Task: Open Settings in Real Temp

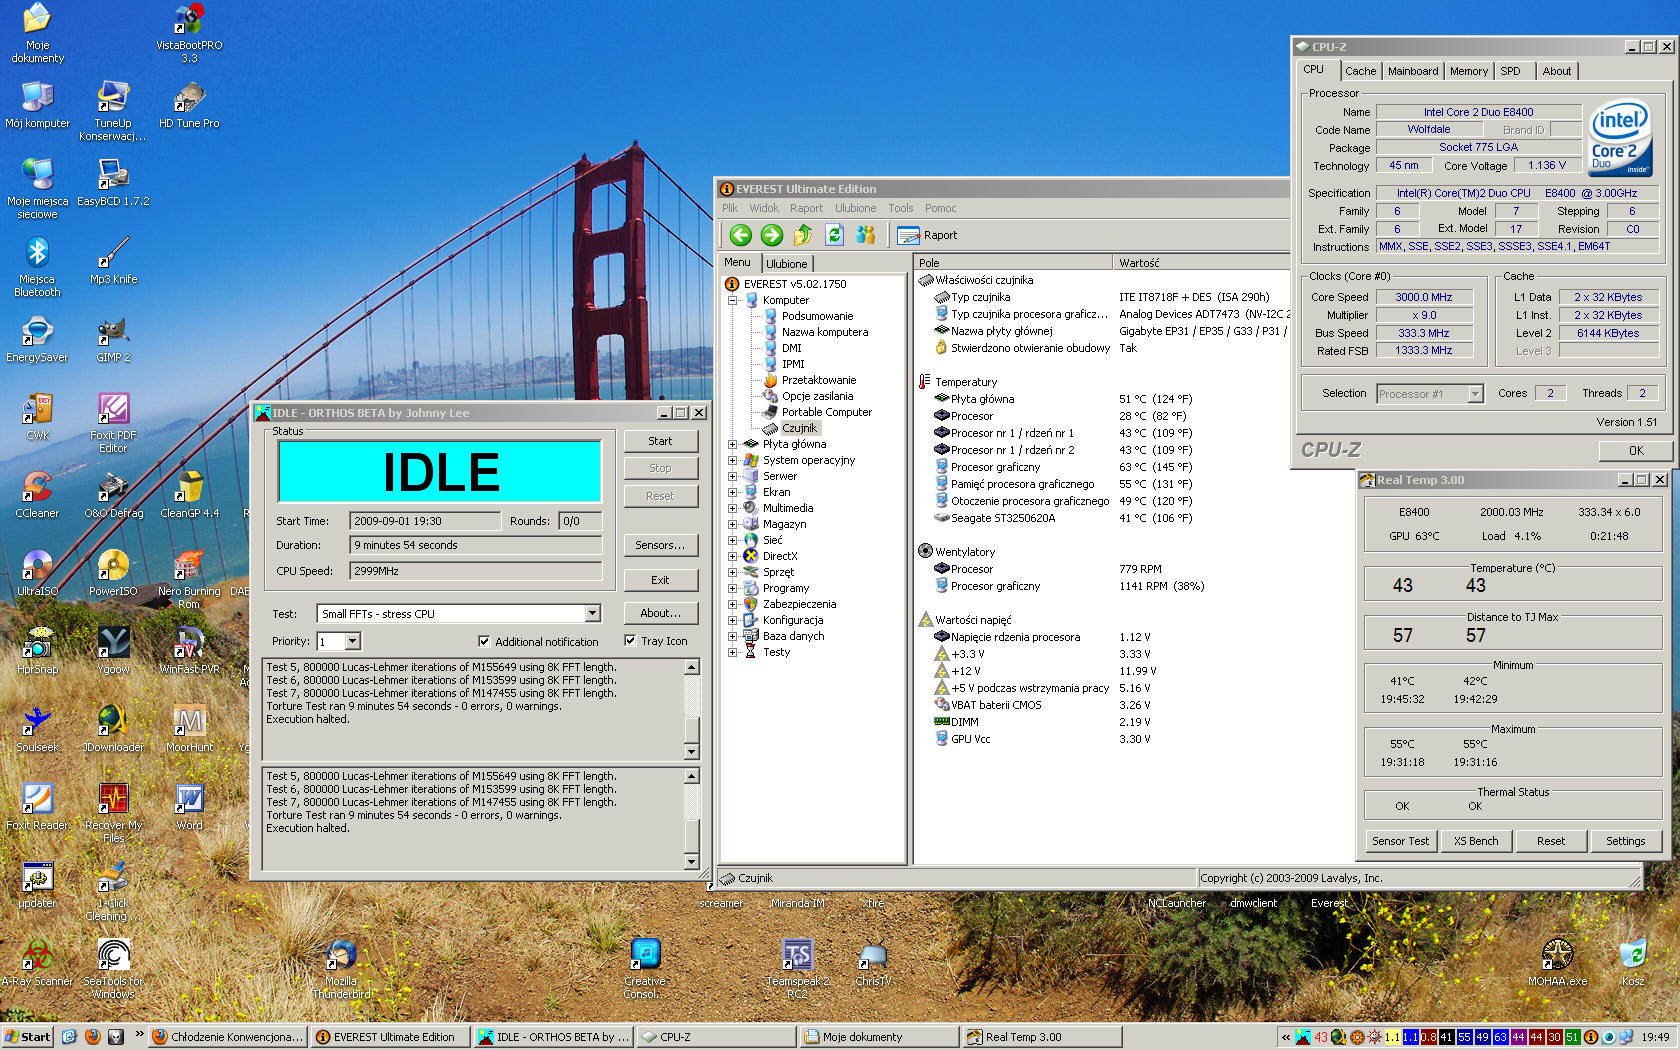Action: point(1626,841)
